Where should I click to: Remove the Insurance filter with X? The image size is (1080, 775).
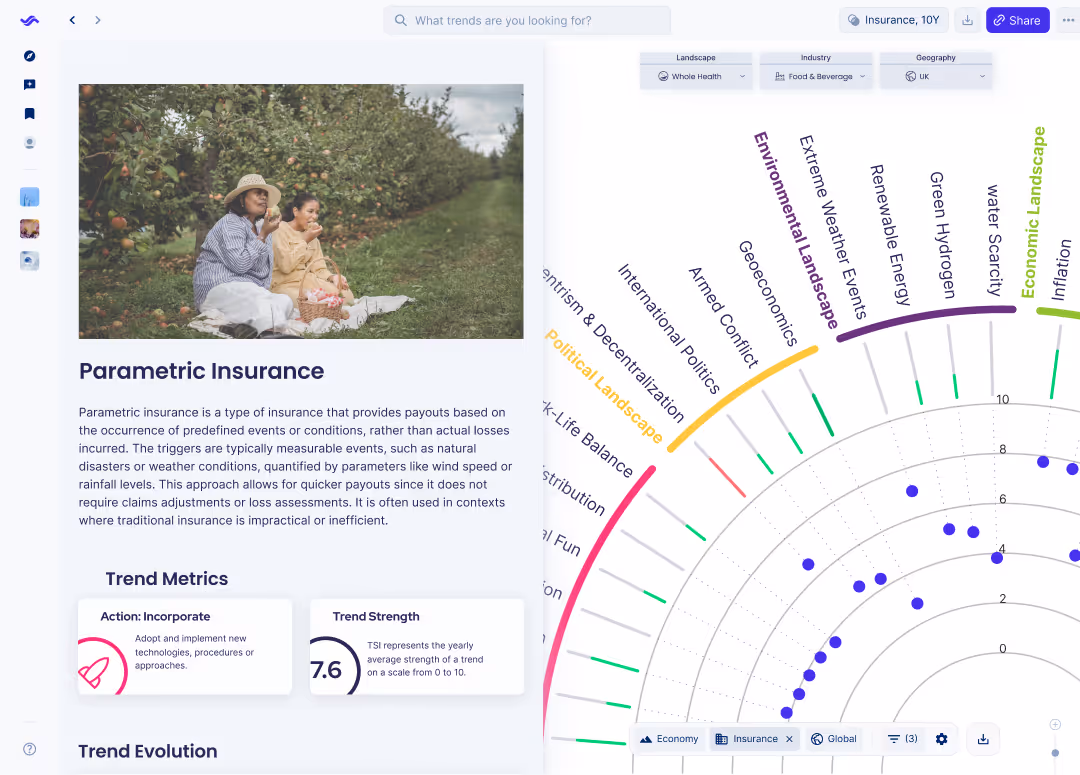[789, 739]
